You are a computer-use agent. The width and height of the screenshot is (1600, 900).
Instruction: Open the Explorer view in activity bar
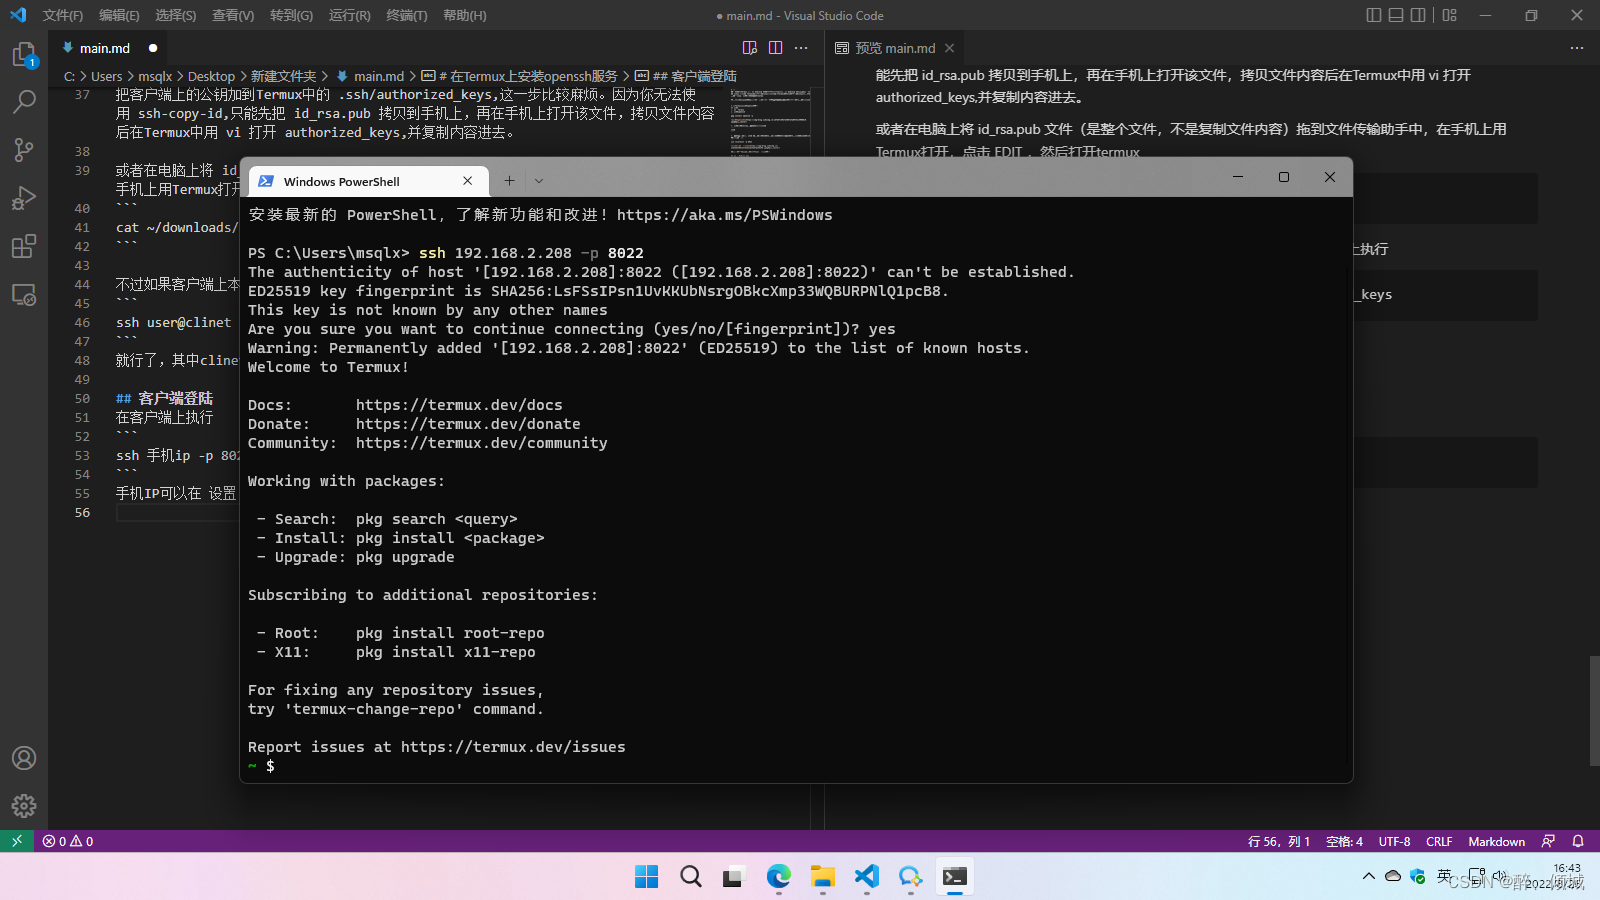tap(24, 54)
